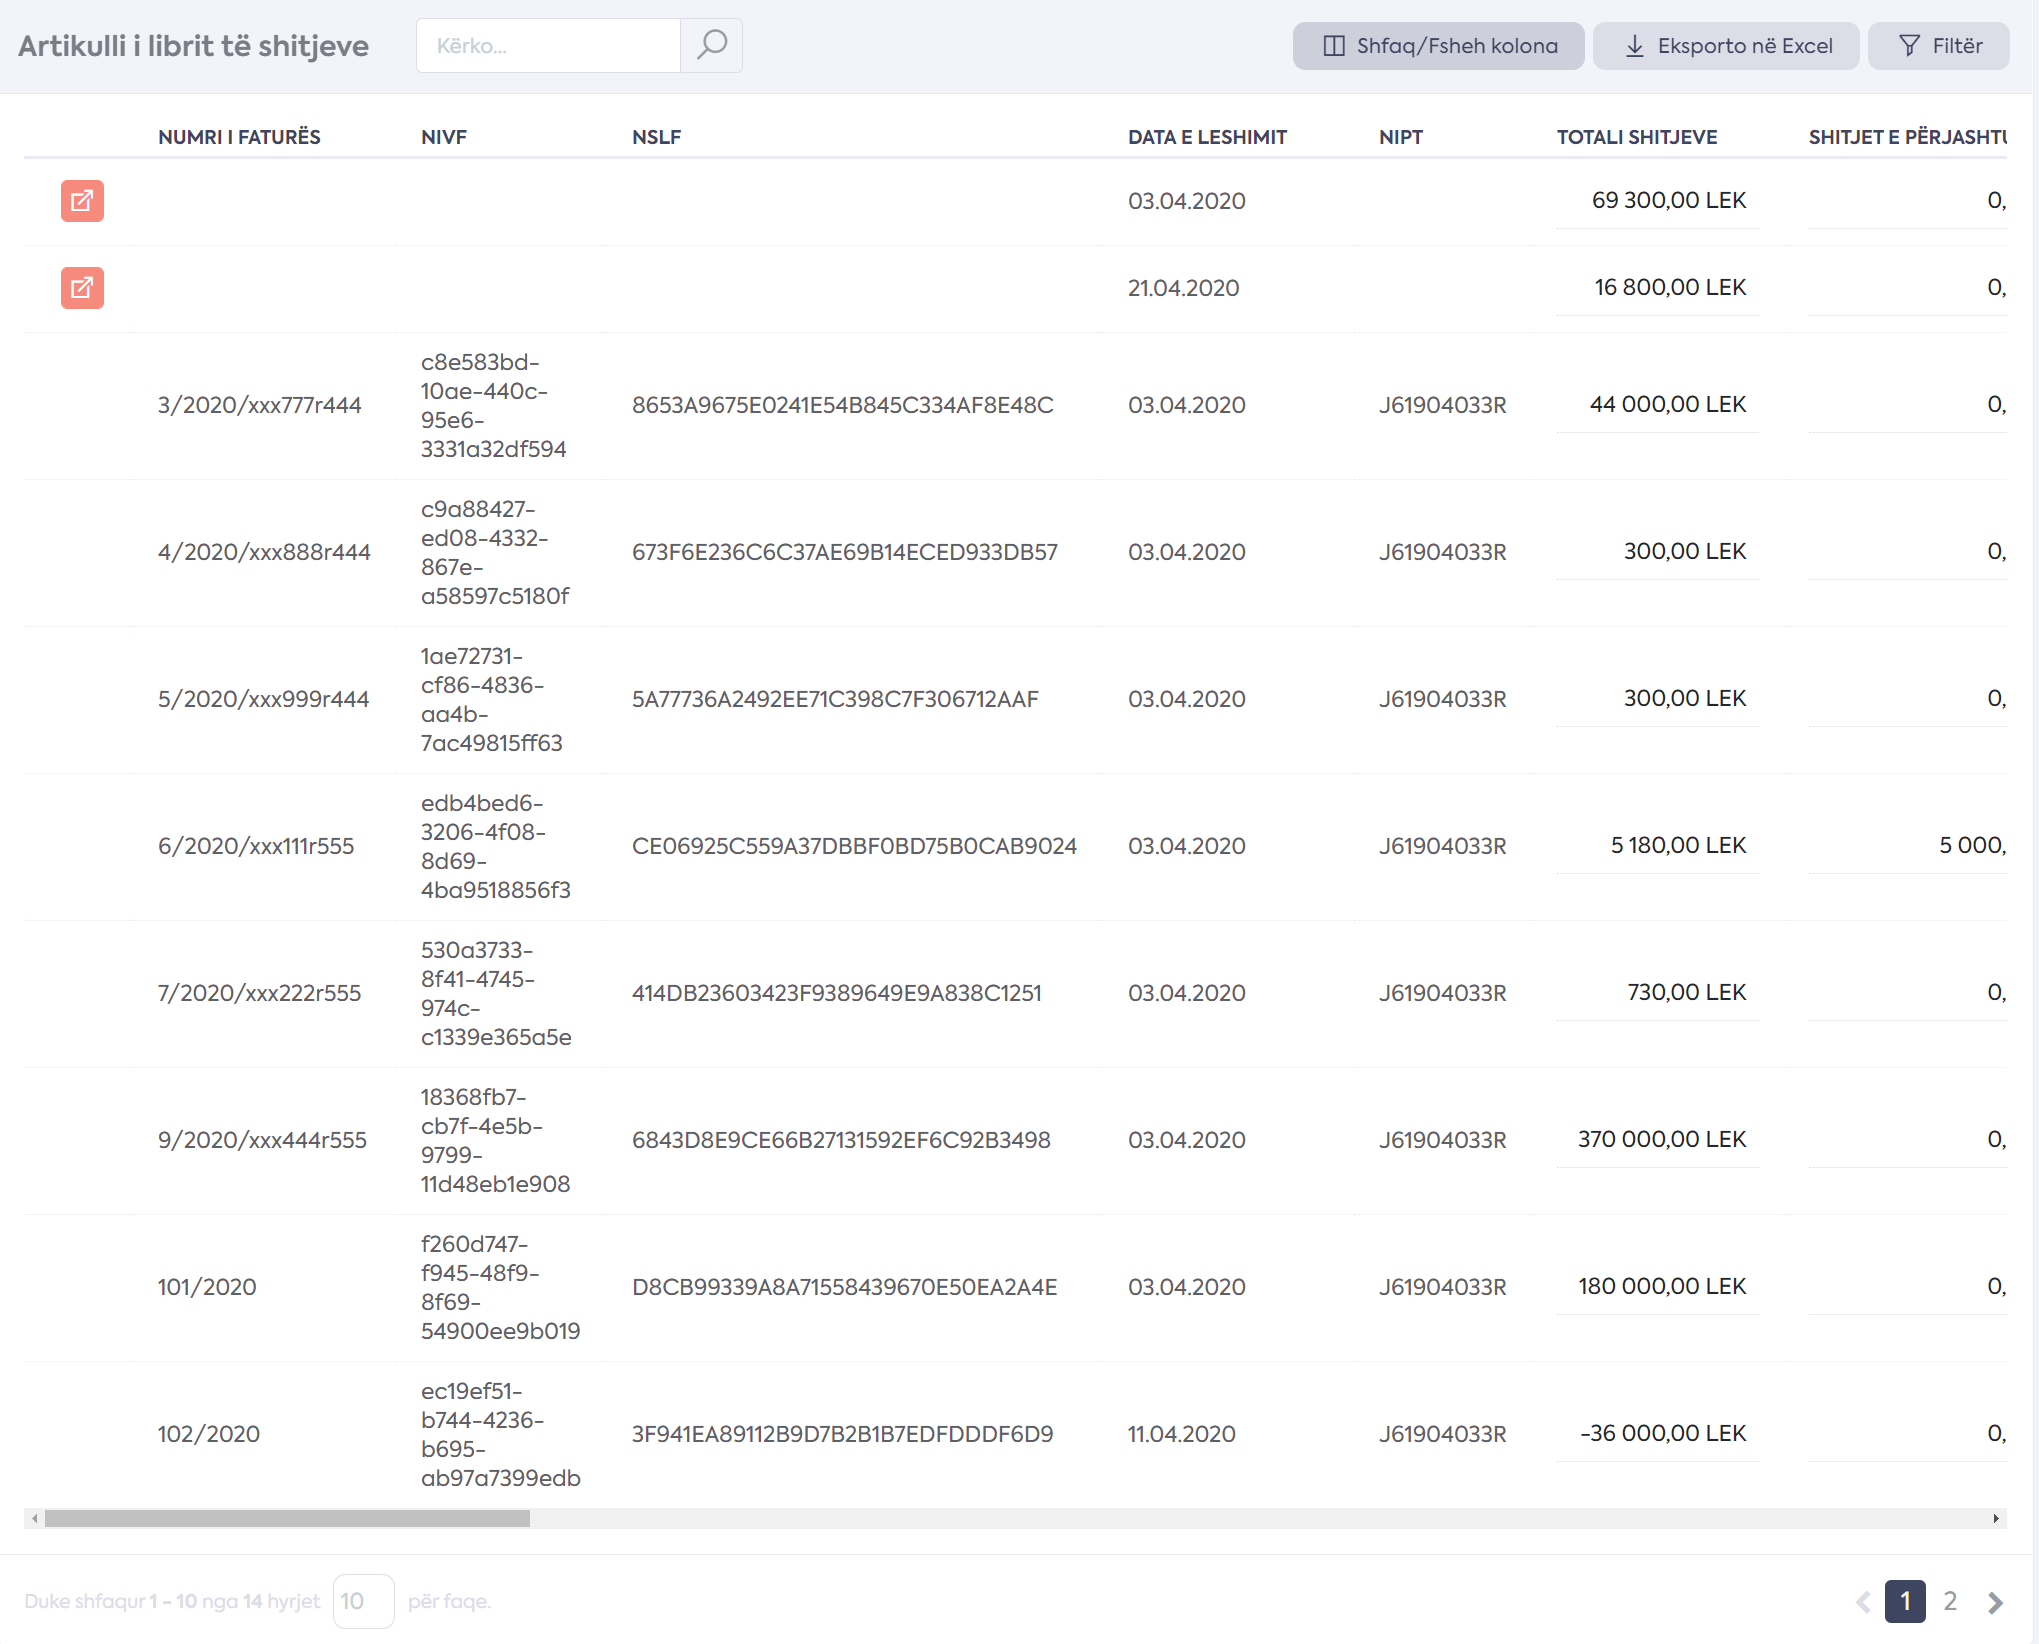The image size is (2039, 1644).
Task: Select invoice number 4/2020/xxx888r444
Action: point(264,552)
